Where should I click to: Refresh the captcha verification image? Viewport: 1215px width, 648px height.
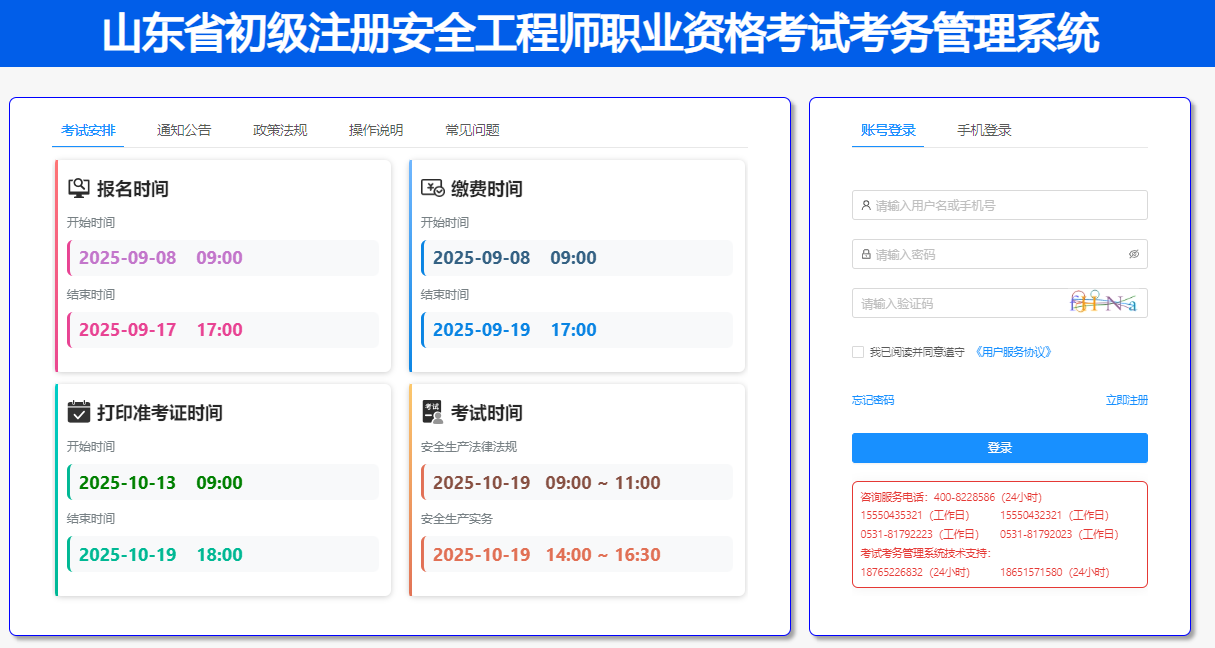[1104, 302]
